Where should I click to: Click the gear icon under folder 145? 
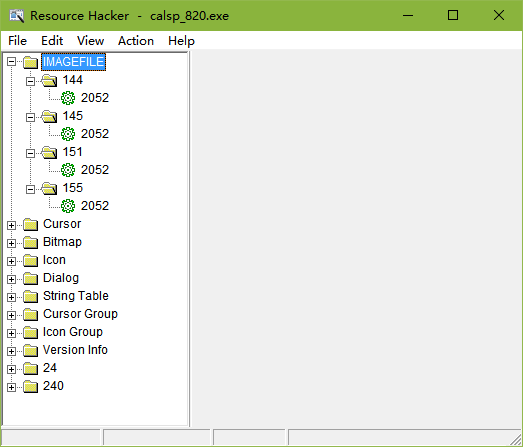coord(68,134)
